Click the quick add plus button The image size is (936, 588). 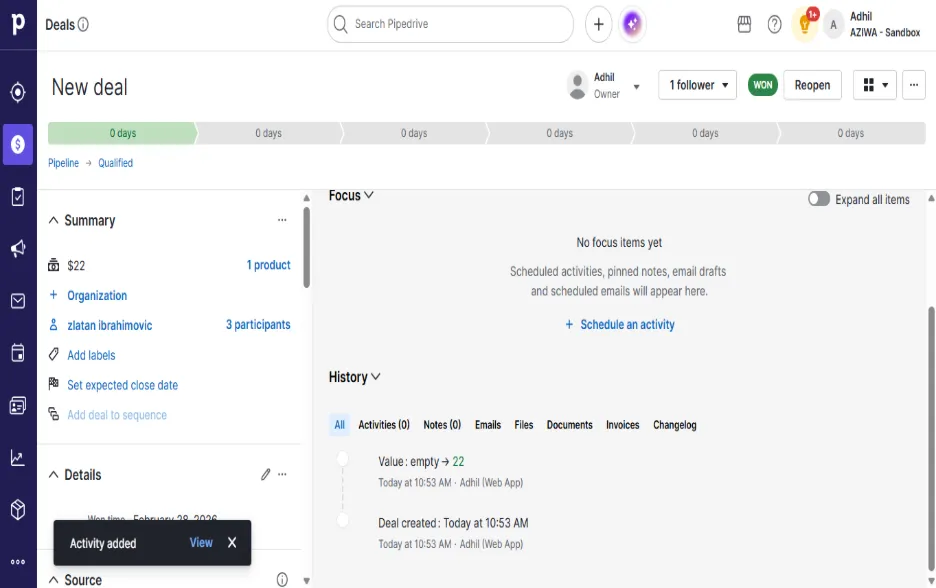(599, 24)
